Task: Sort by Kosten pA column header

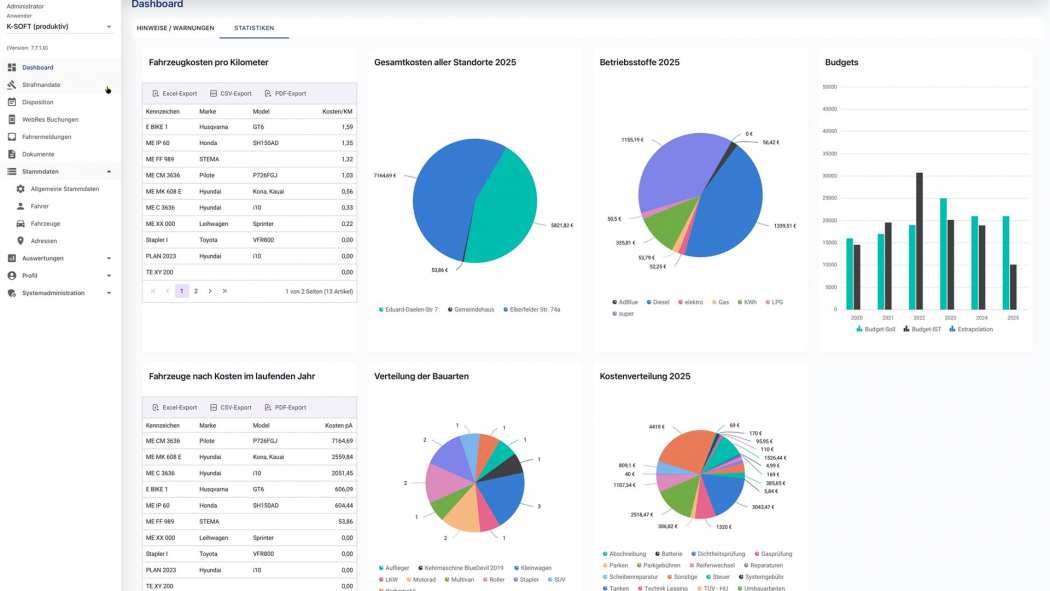Action: [x=339, y=426]
